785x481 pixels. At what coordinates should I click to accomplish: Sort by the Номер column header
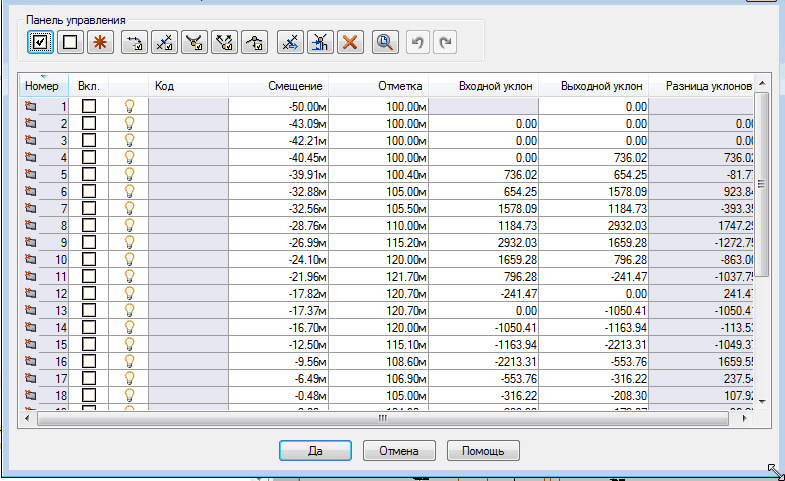pos(43,86)
